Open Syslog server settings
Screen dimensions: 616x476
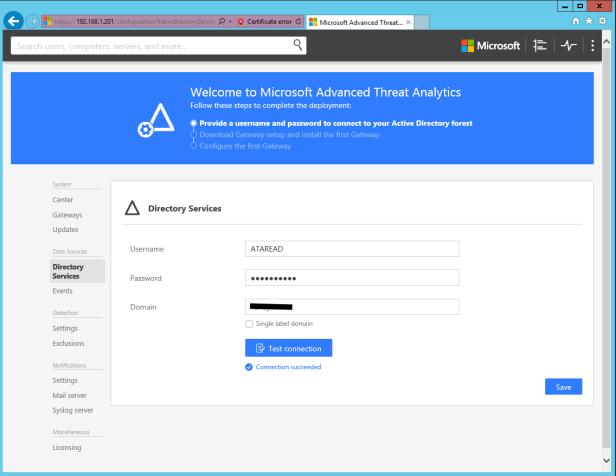73,410
